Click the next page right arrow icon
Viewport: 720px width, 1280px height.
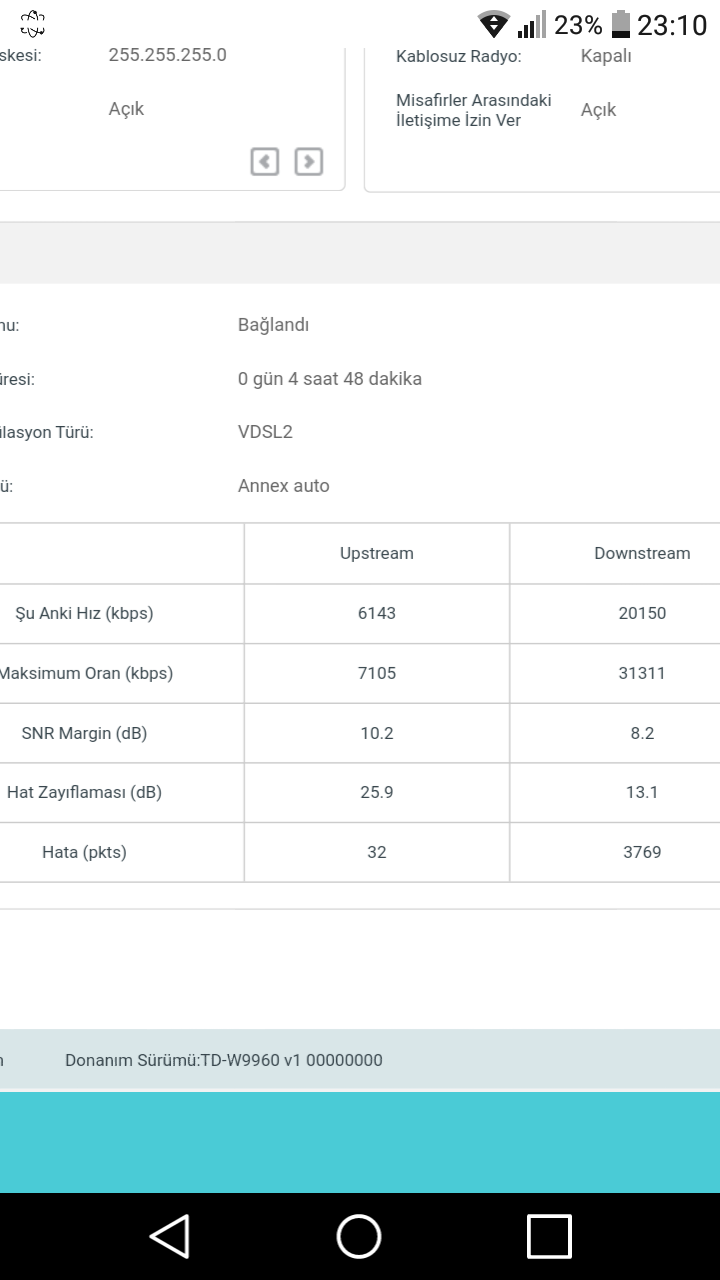pos(309,161)
